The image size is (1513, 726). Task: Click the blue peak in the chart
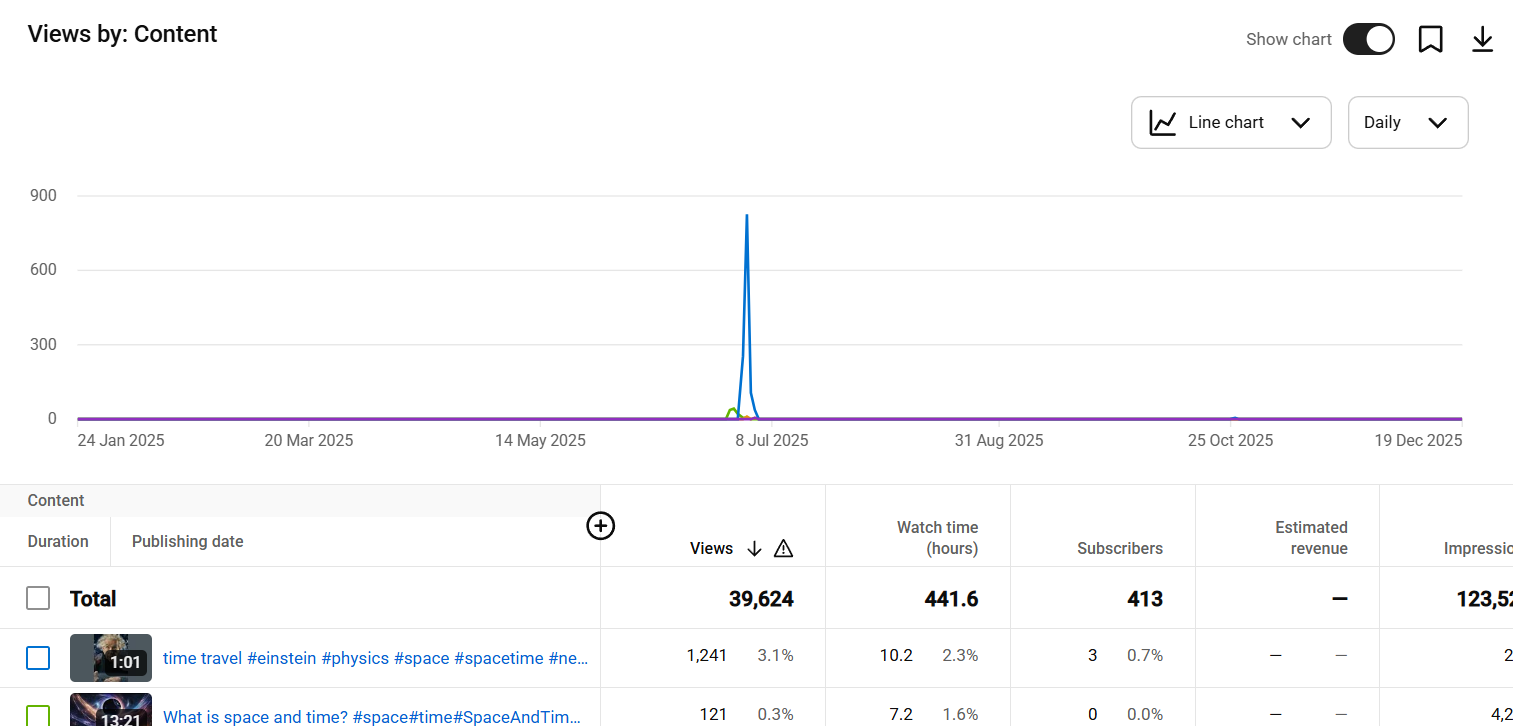[746, 217]
